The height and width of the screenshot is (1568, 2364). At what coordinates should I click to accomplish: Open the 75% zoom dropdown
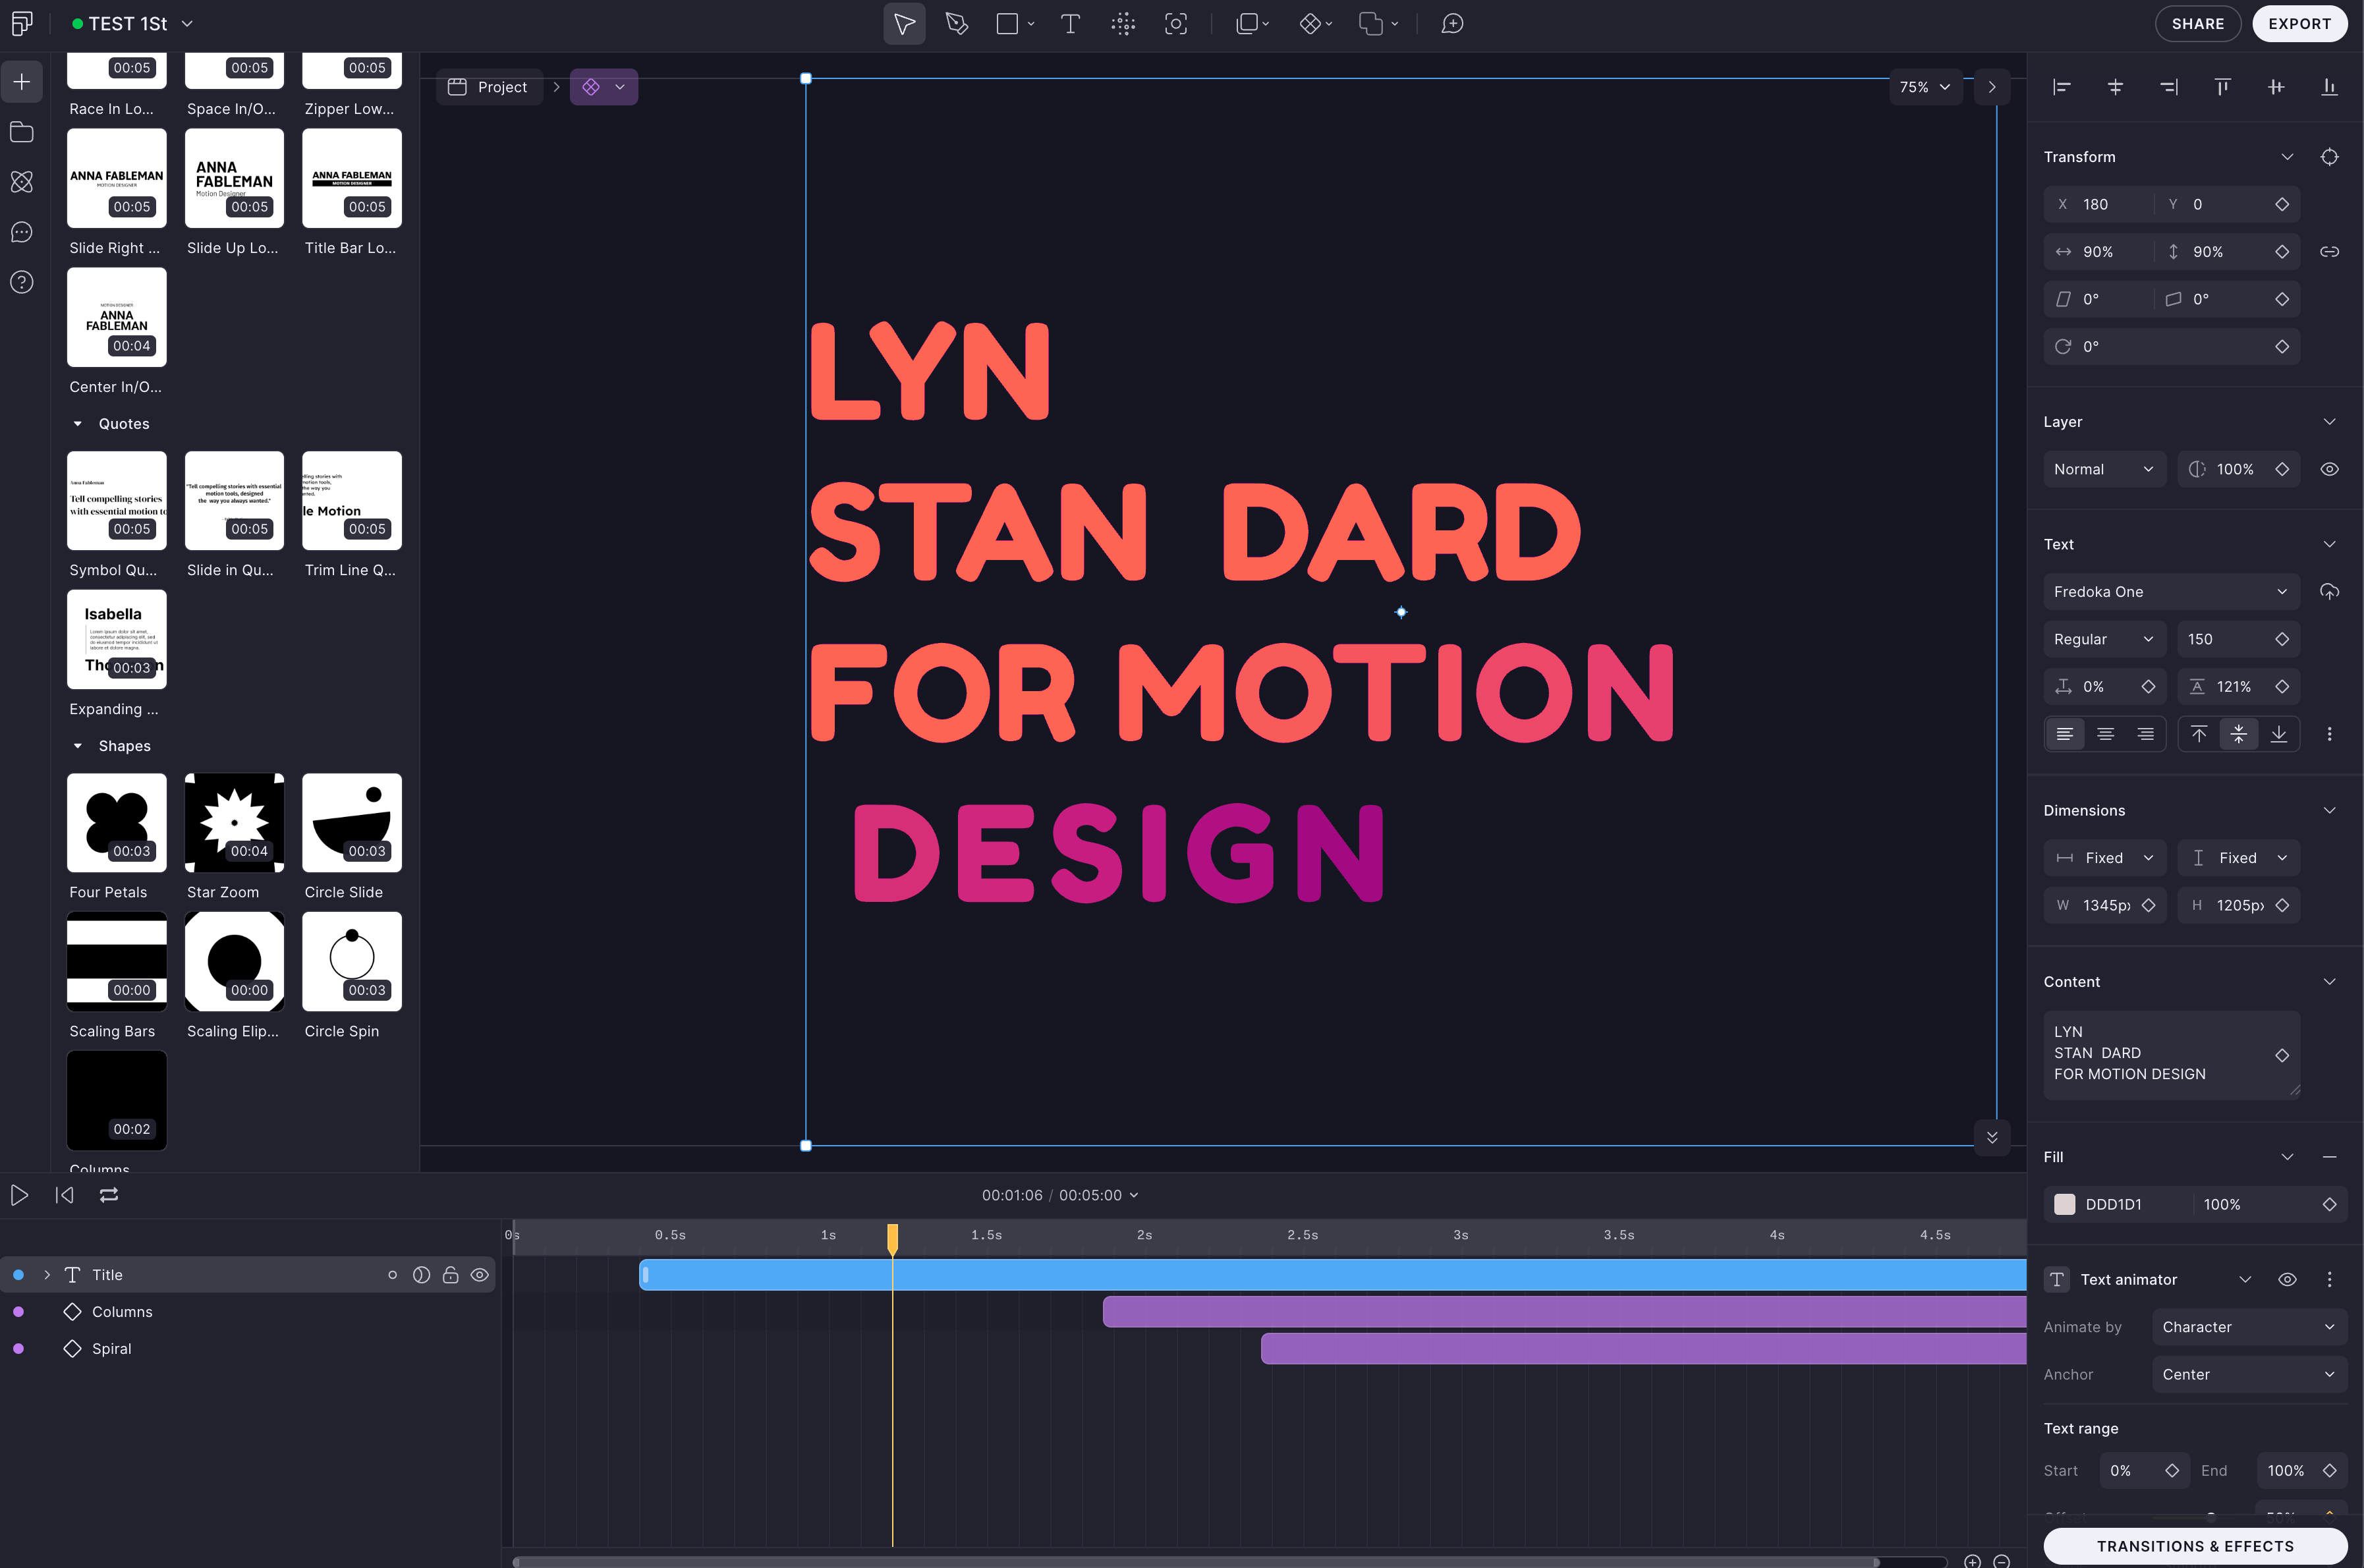[1925, 87]
